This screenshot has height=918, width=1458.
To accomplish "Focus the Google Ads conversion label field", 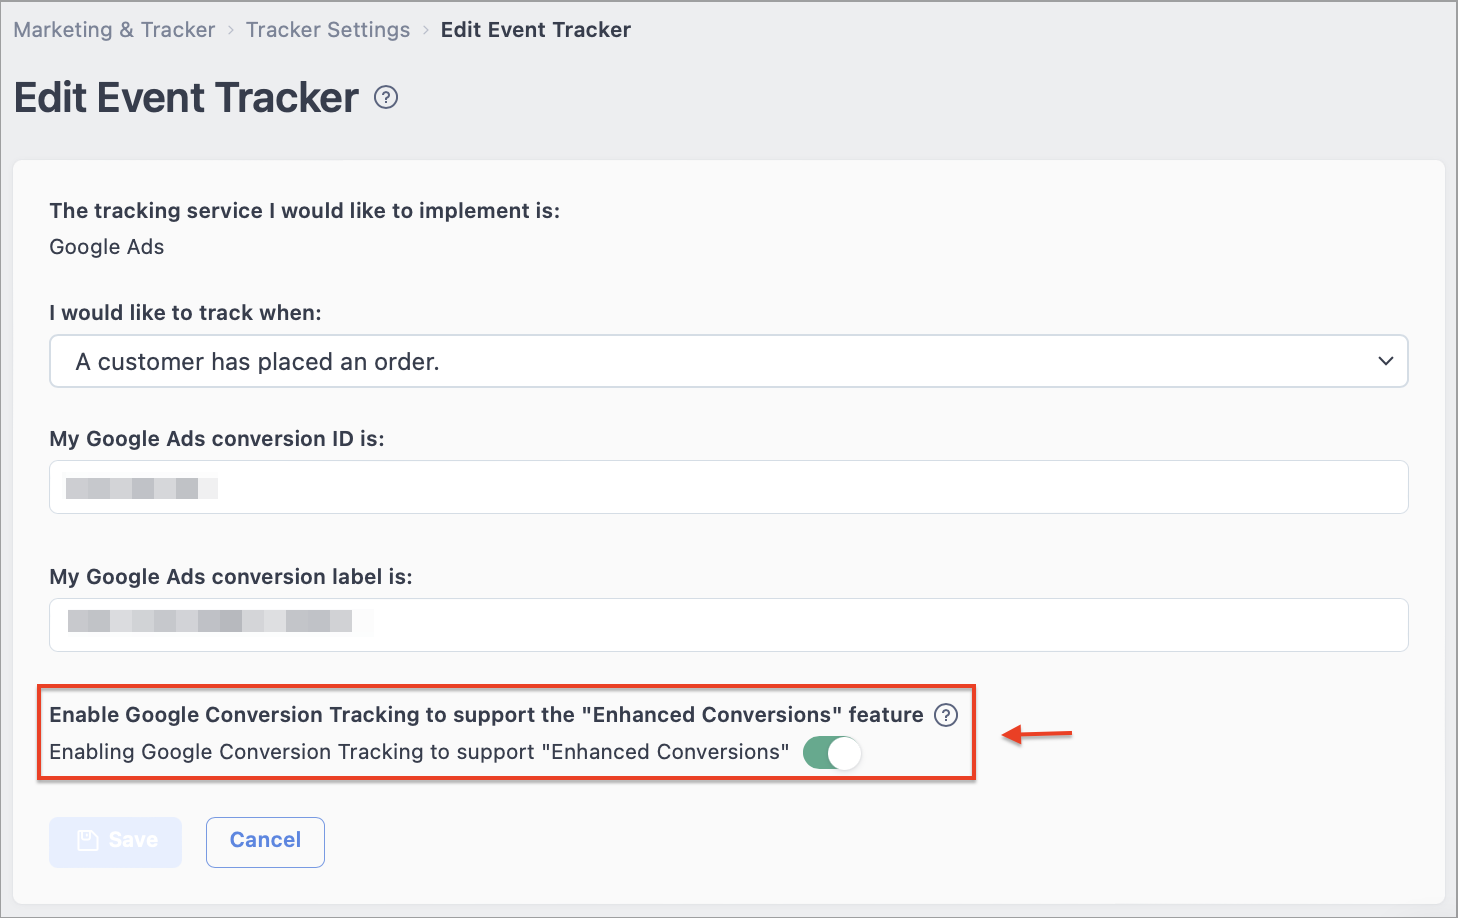I will click(x=729, y=625).
